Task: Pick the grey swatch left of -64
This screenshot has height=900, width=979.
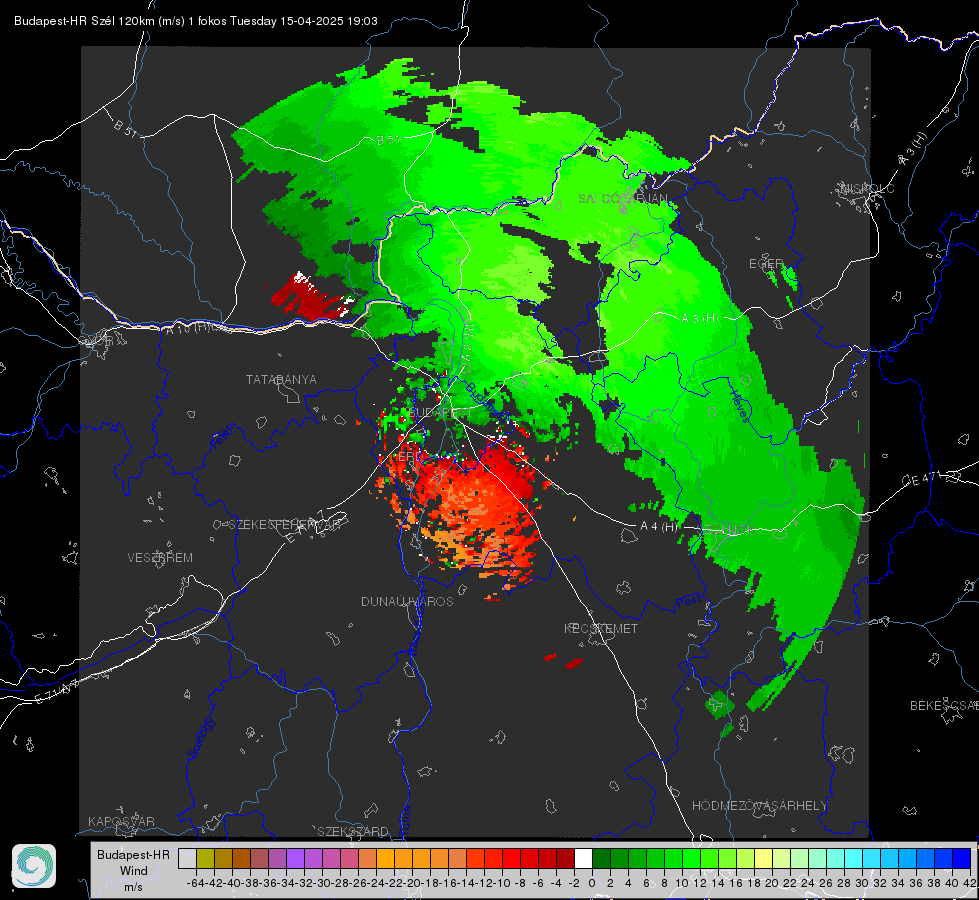Action: [x=187, y=859]
